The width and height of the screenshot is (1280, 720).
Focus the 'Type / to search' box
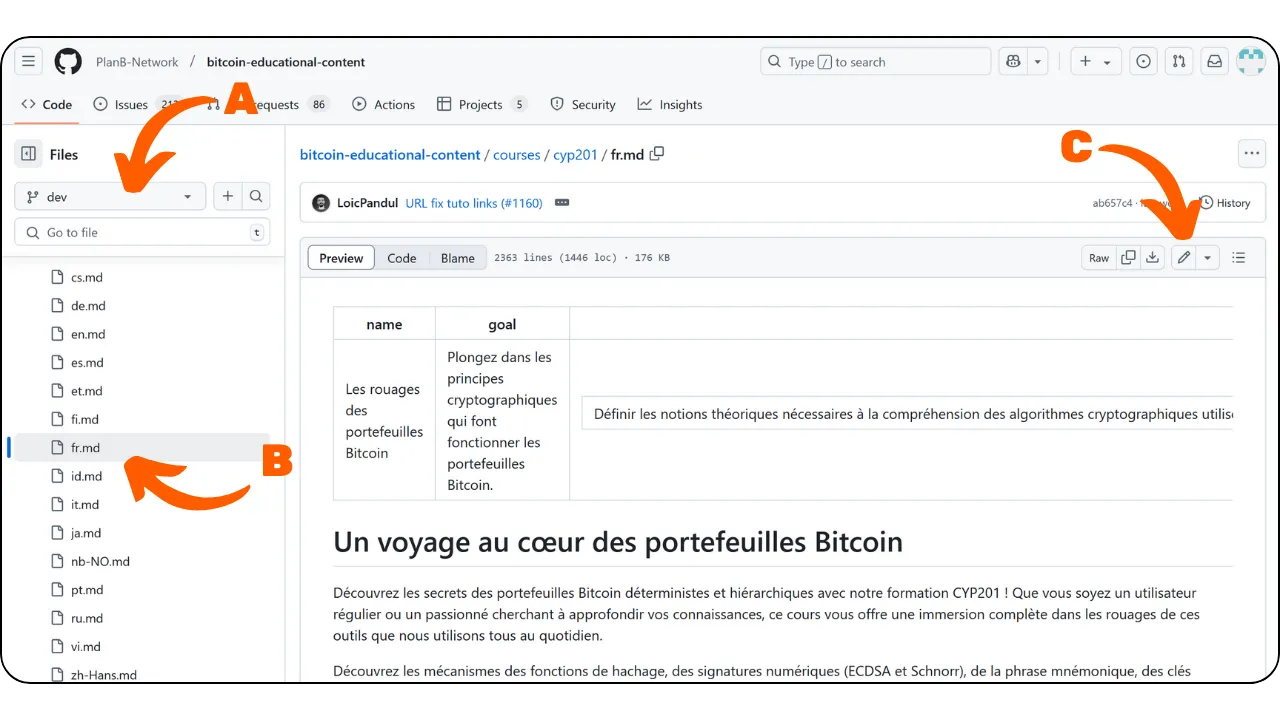pyautogui.click(x=875, y=62)
